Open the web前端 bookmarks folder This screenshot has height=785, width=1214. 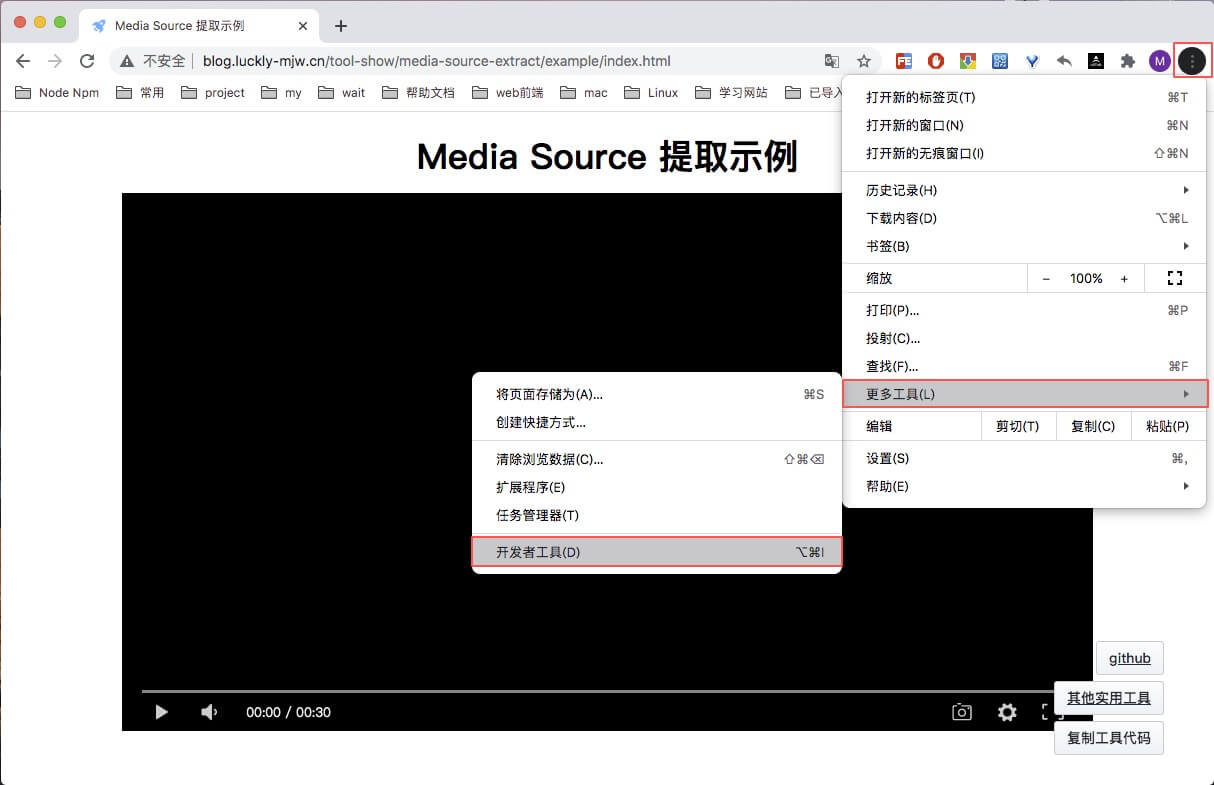[x=508, y=92]
